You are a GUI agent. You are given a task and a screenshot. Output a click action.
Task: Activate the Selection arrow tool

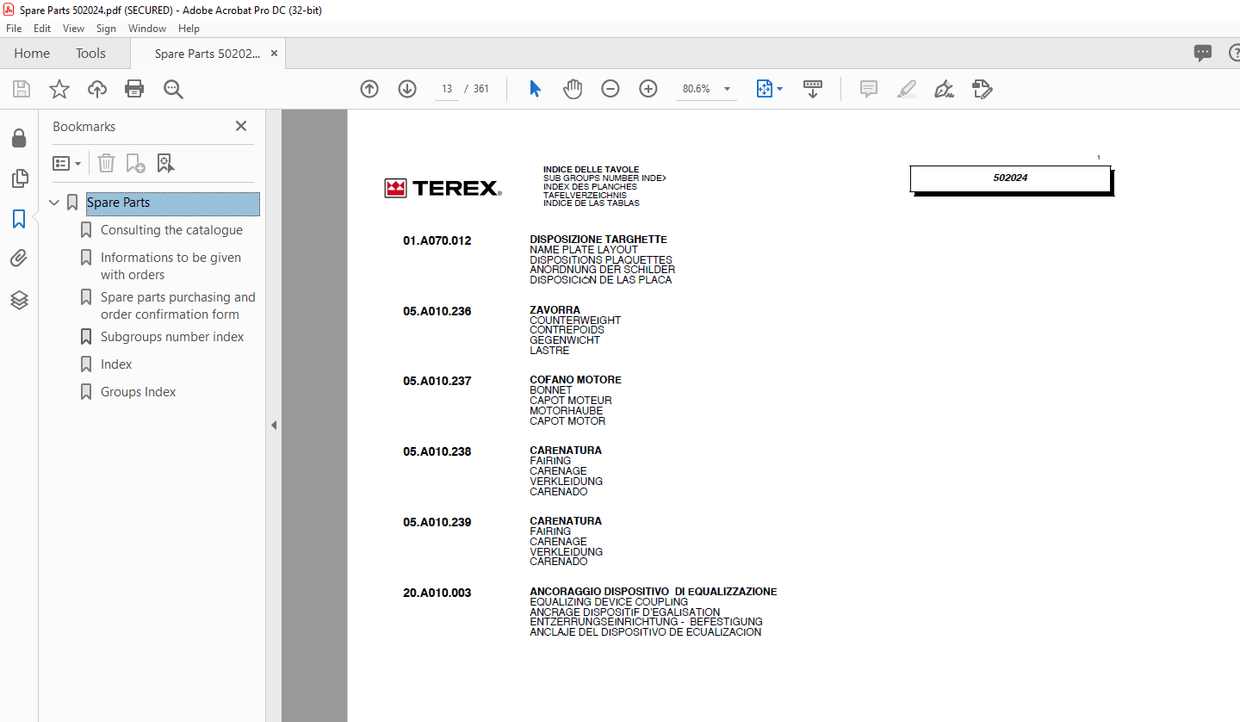click(534, 88)
